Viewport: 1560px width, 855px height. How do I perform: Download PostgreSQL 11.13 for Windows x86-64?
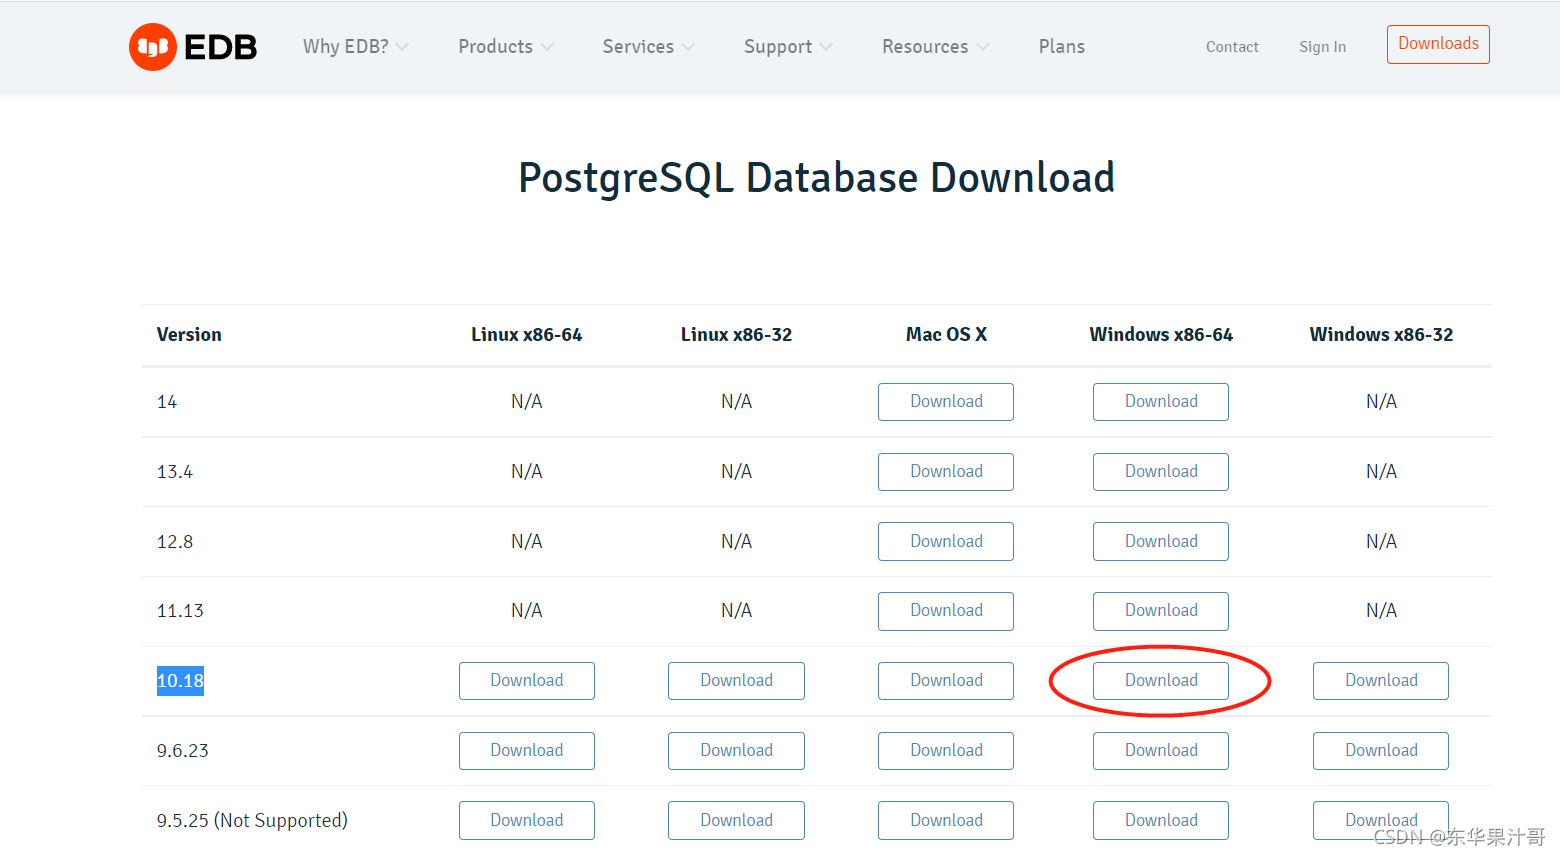(x=1160, y=610)
